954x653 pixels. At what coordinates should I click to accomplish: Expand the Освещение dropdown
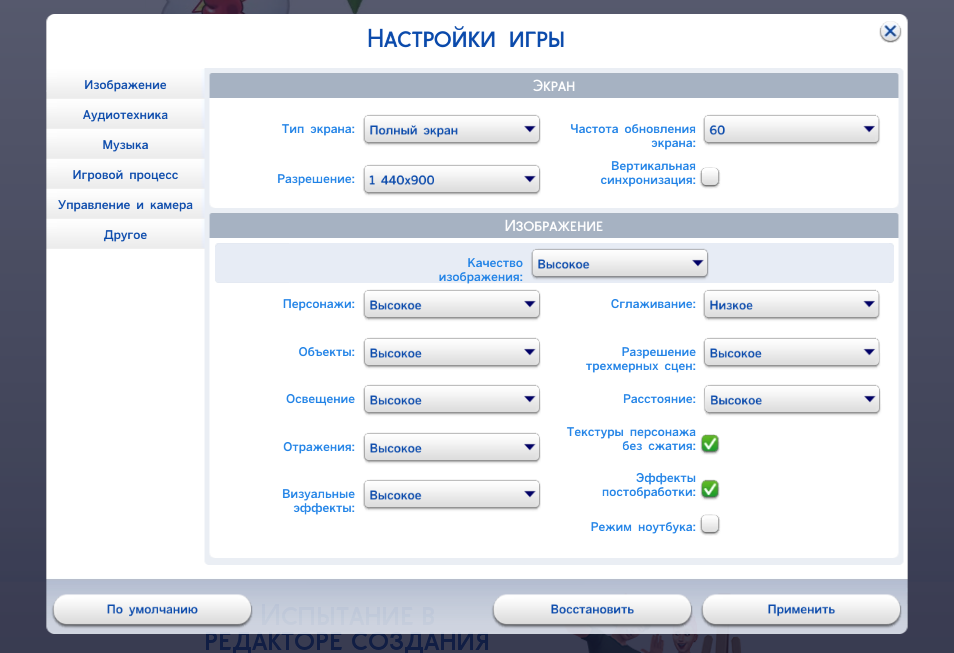451,399
